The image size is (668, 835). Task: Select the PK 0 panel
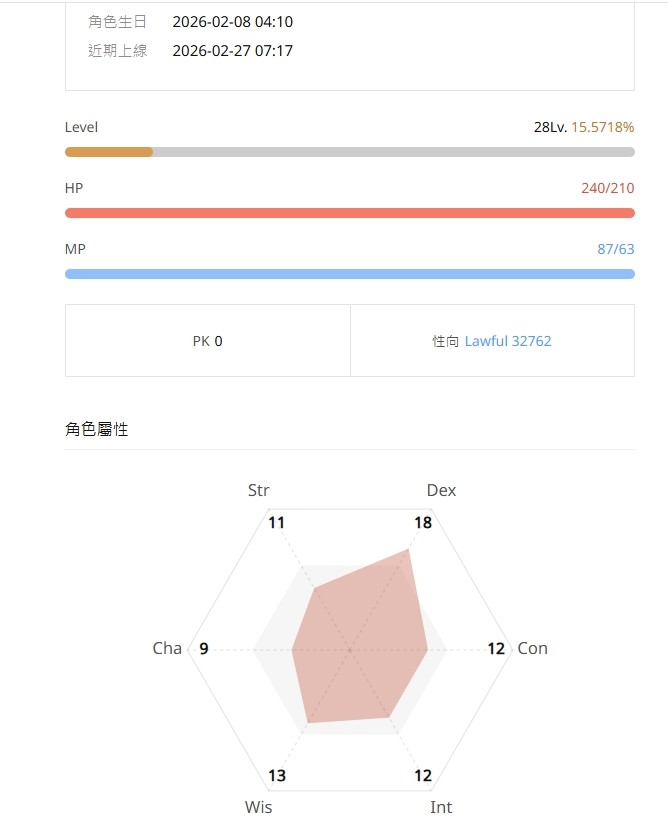(207, 341)
